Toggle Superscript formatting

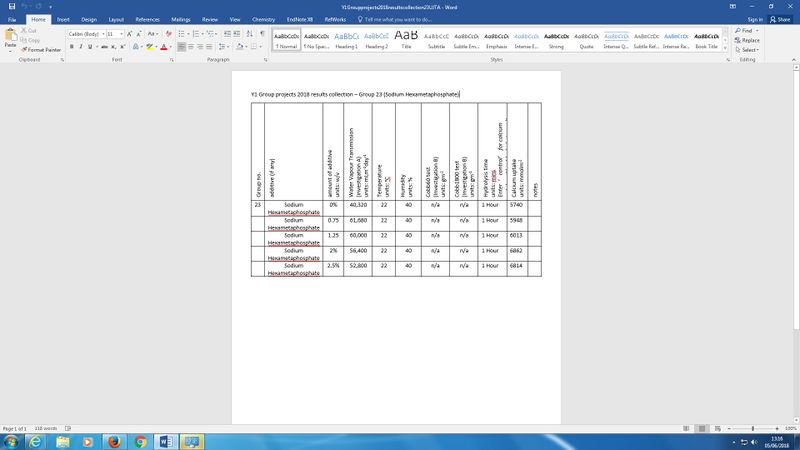pos(122,46)
